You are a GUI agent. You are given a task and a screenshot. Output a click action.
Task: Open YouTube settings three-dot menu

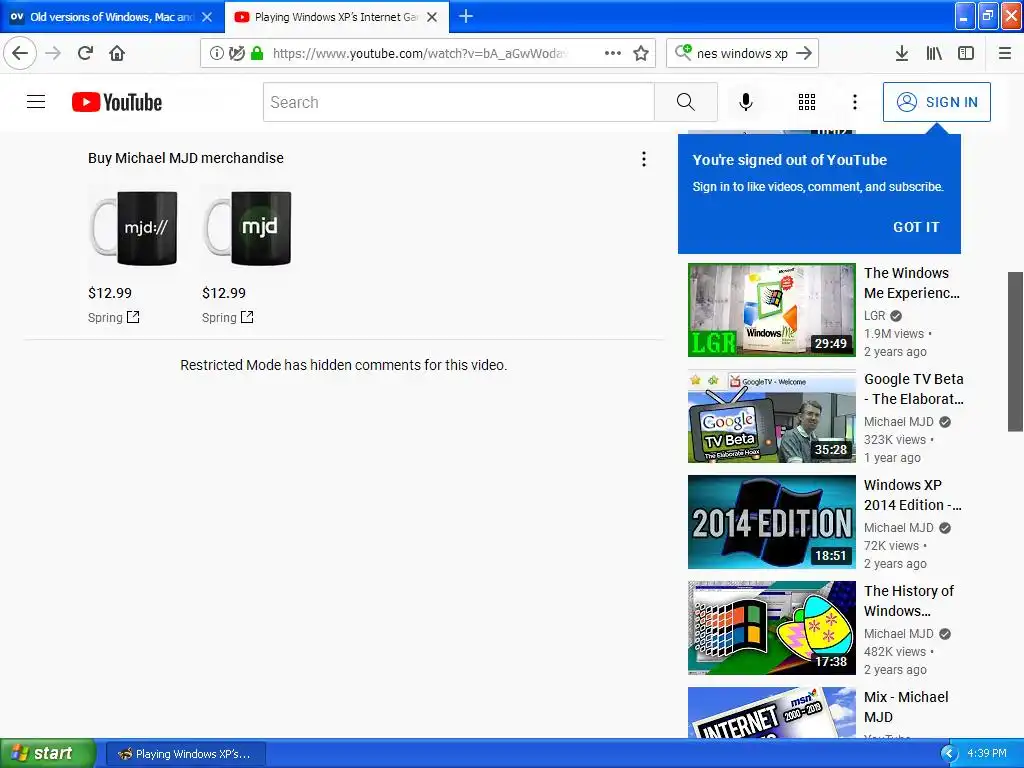[x=855, y=102]
